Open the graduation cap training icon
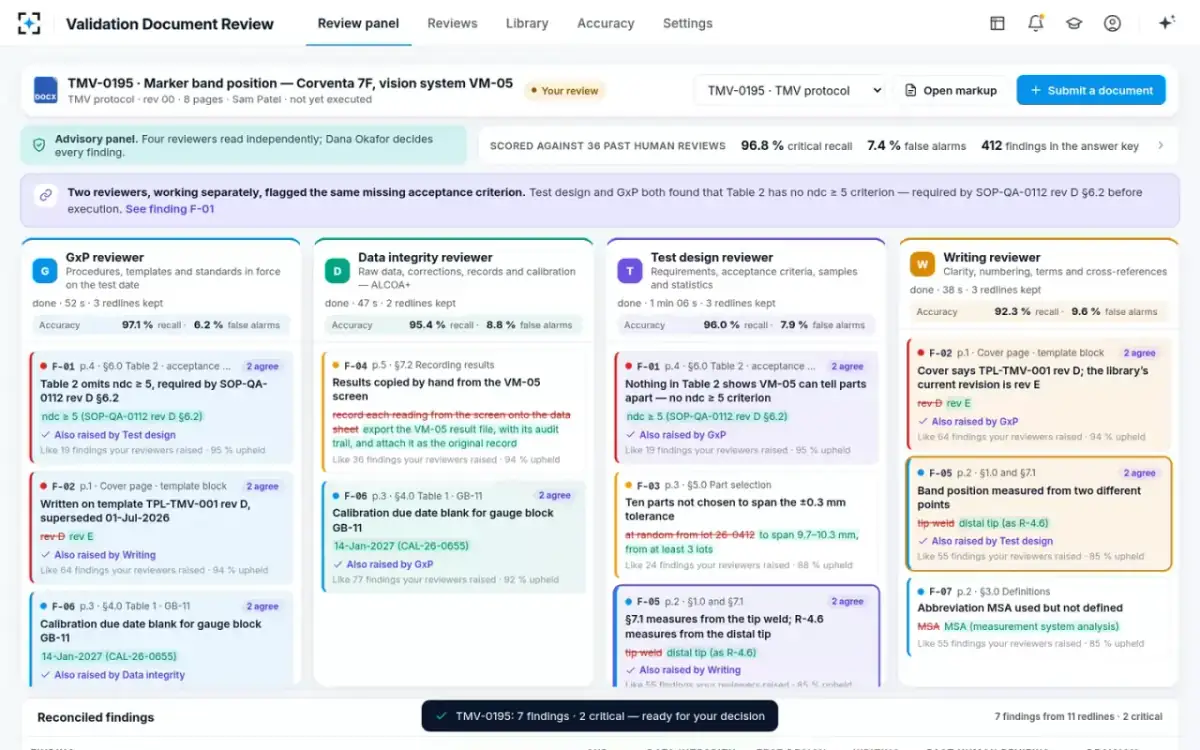1200x750 pixels. pos(1074,23)
